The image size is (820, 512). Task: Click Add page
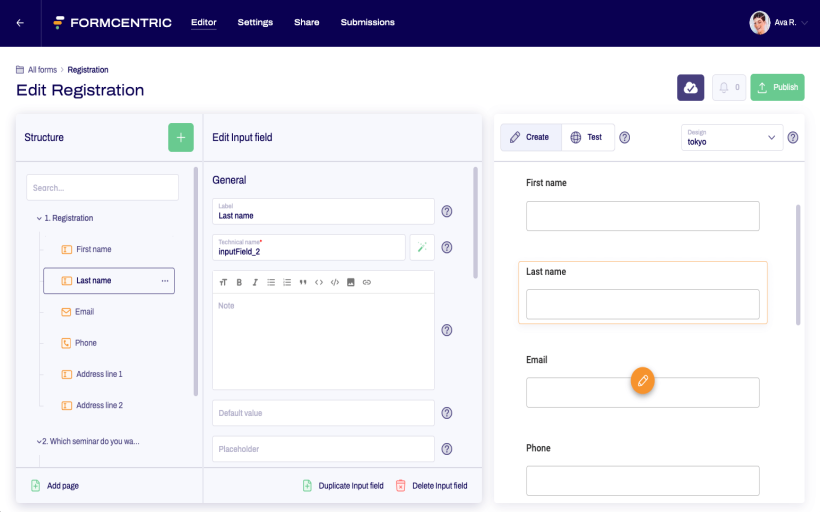(55, 486)
